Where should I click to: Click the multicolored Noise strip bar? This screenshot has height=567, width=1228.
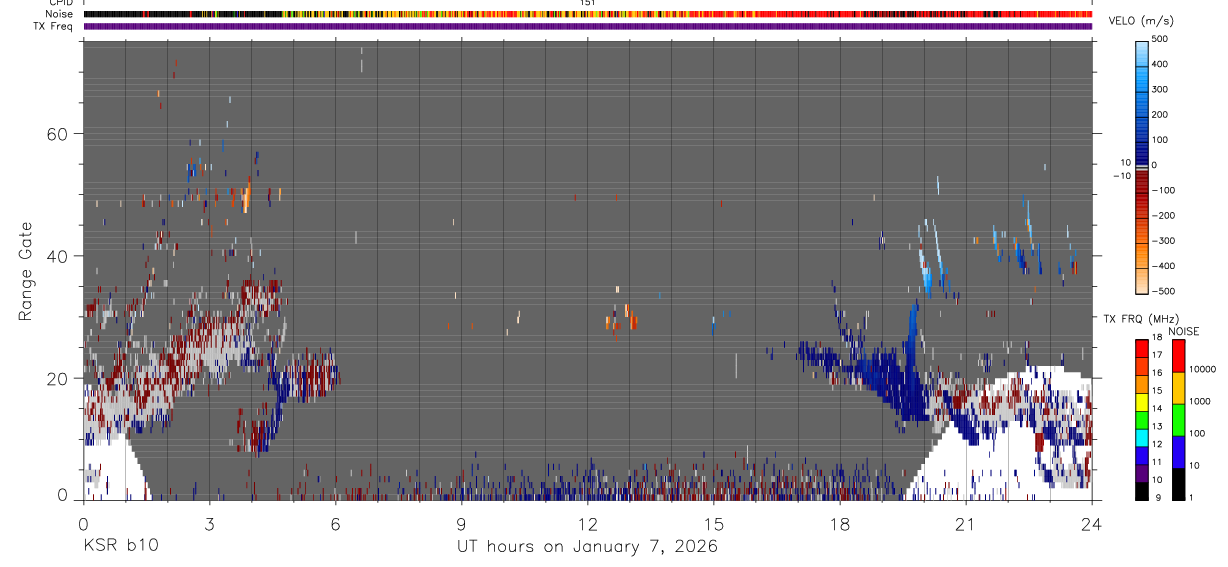coord(588,14)
